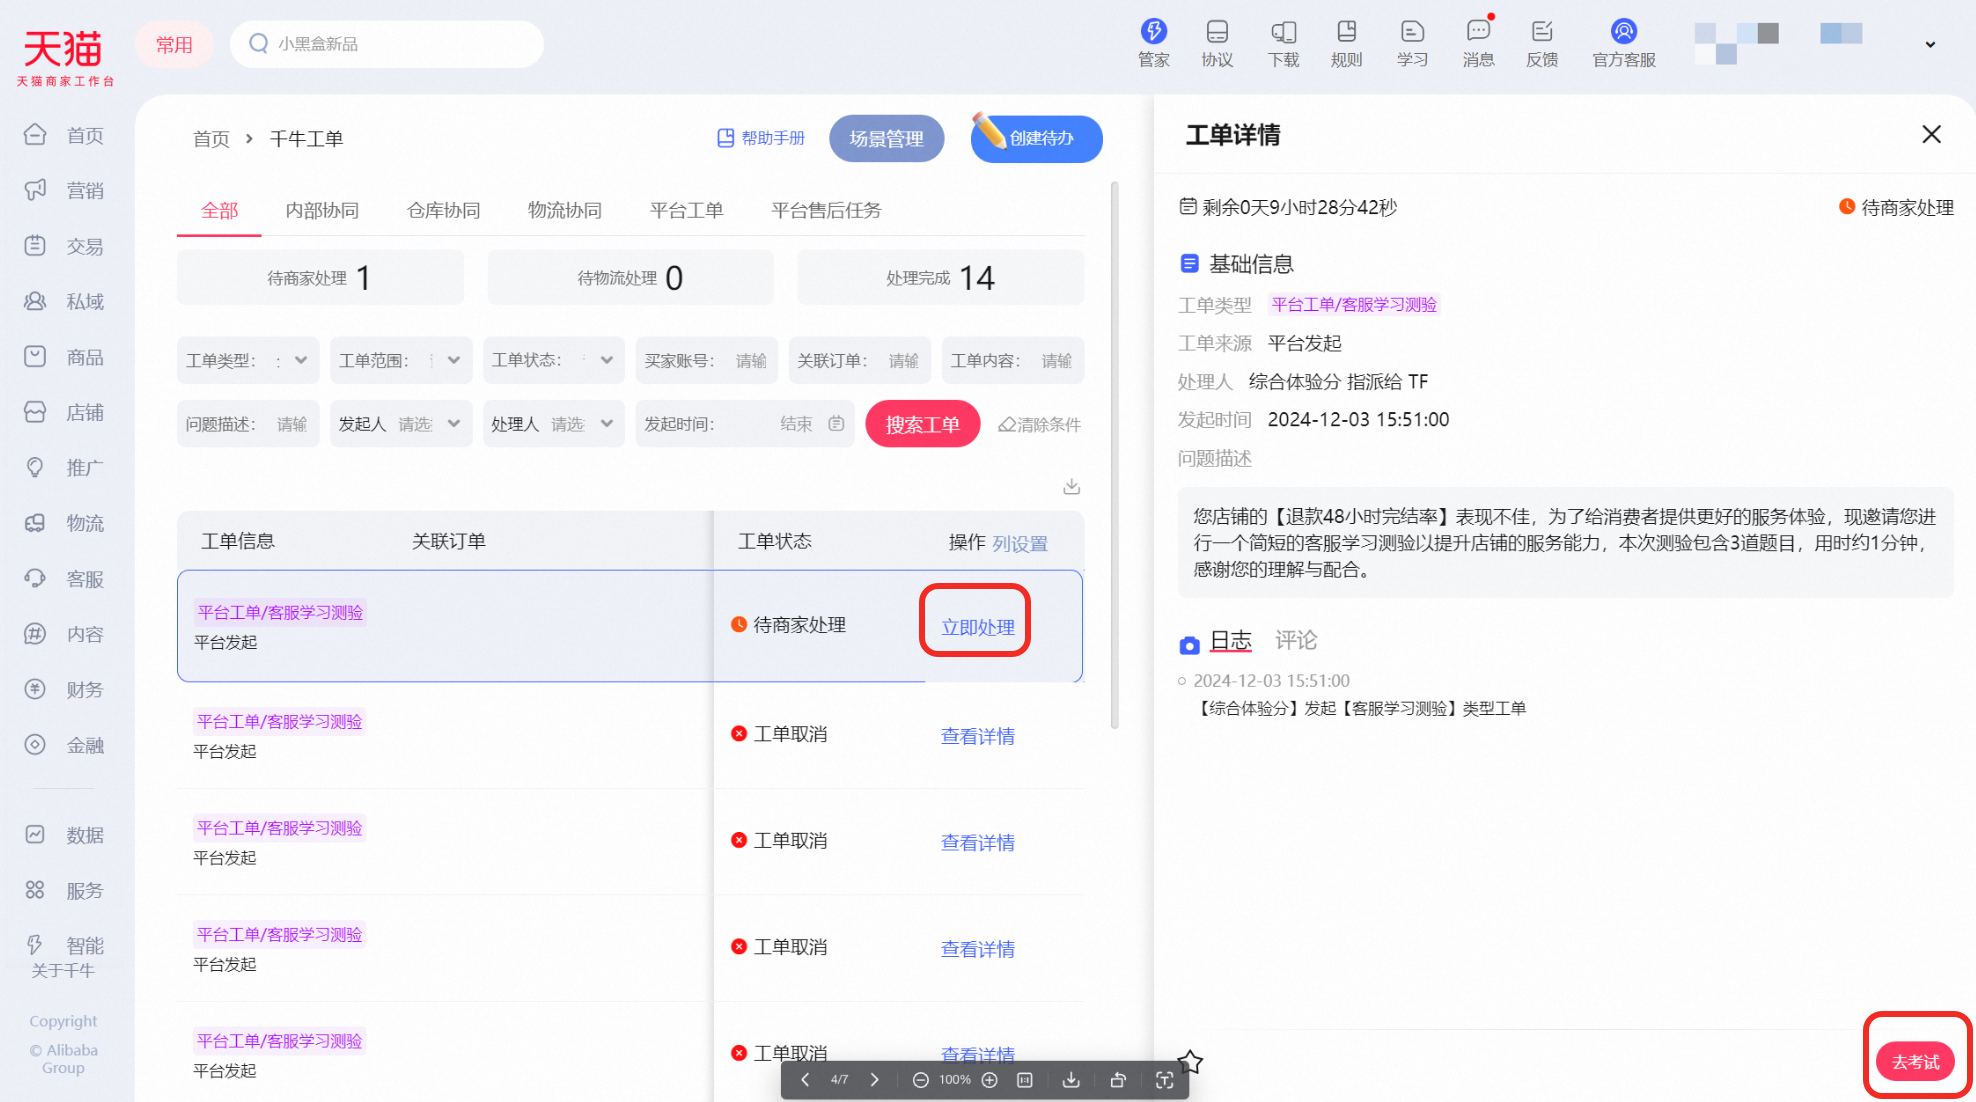Viewport: 1976px width, 1102px height.
Task: Click the 去考试 button
Action: (1915, 1062)
